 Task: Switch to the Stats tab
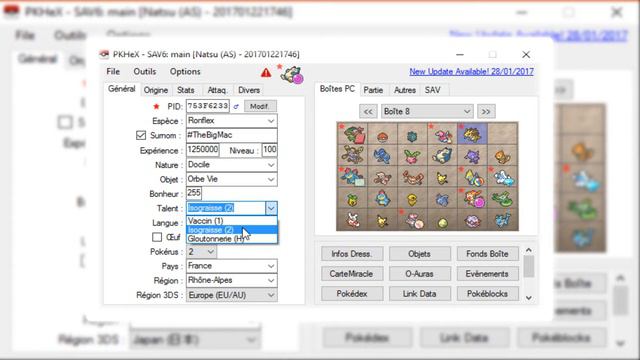click(x=185, y=90)
